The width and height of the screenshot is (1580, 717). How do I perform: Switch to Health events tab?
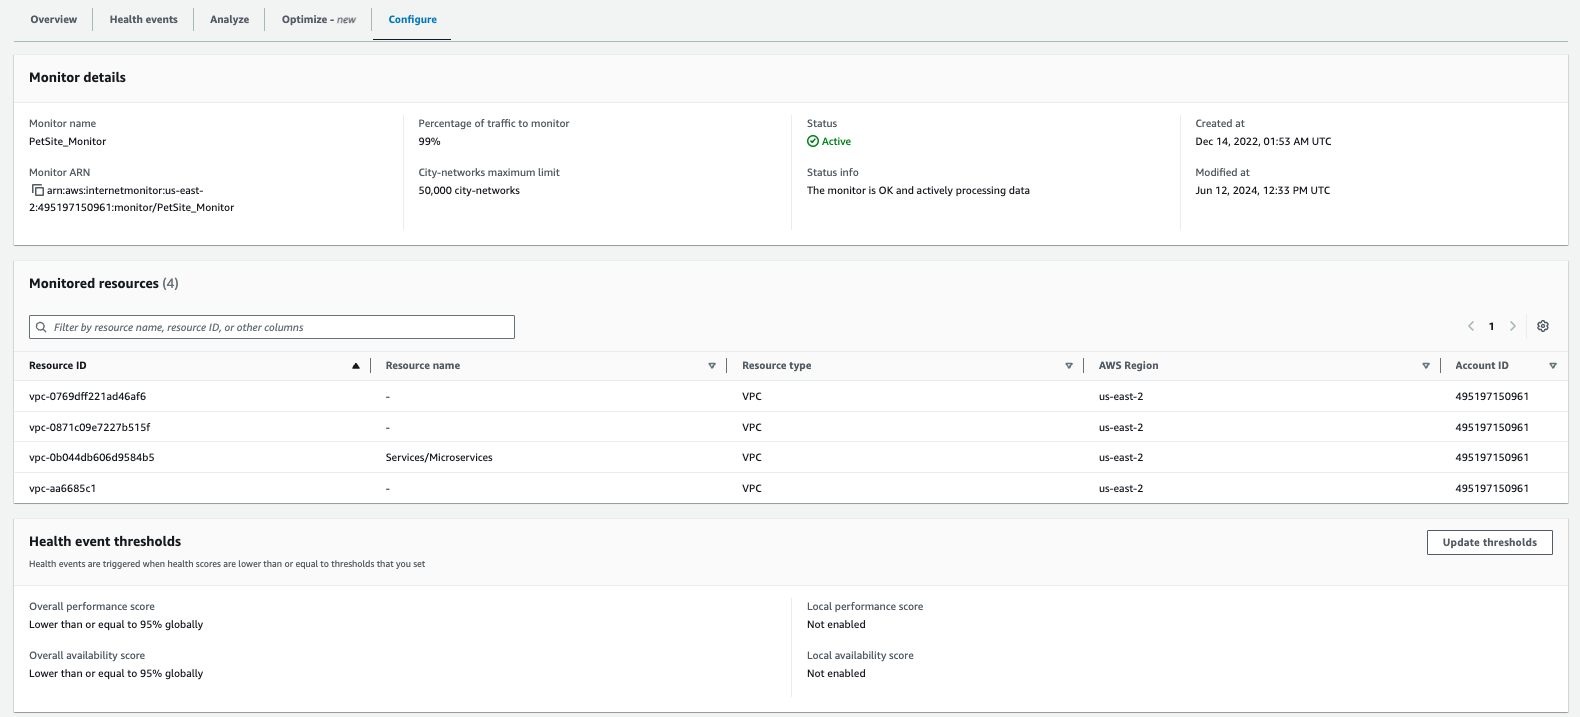pyautogui.click(x=144, y=19)
